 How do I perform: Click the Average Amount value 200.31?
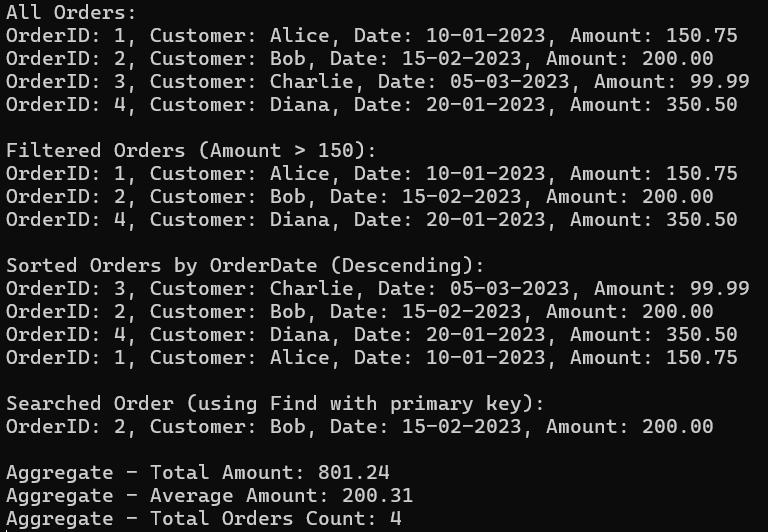coord(378,496)
